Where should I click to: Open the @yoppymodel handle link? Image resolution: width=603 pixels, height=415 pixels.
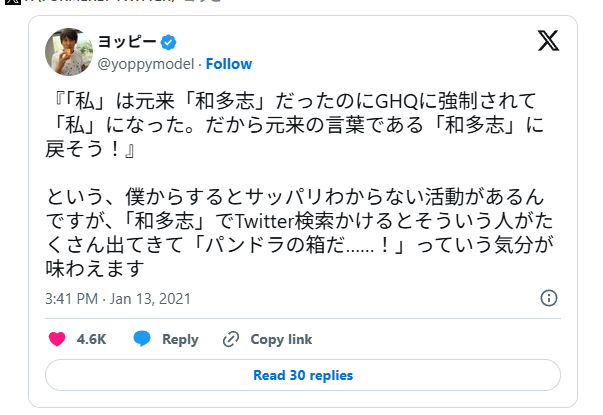146,64
